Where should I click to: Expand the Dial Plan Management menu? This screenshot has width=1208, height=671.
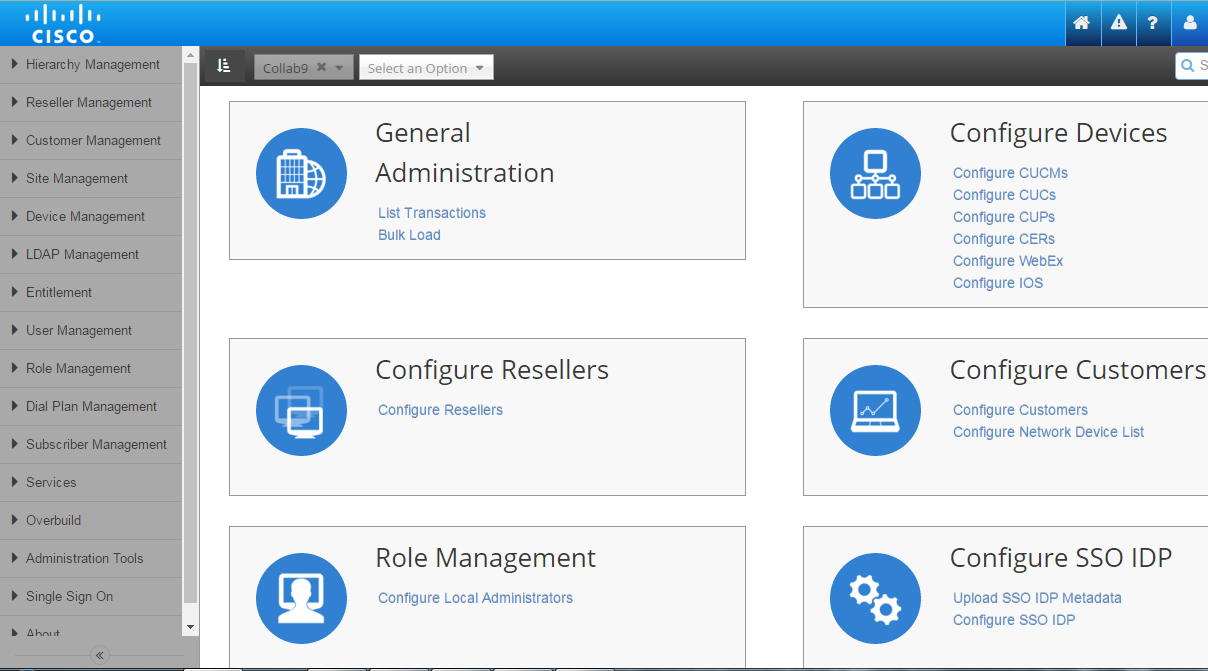(91, 407)
